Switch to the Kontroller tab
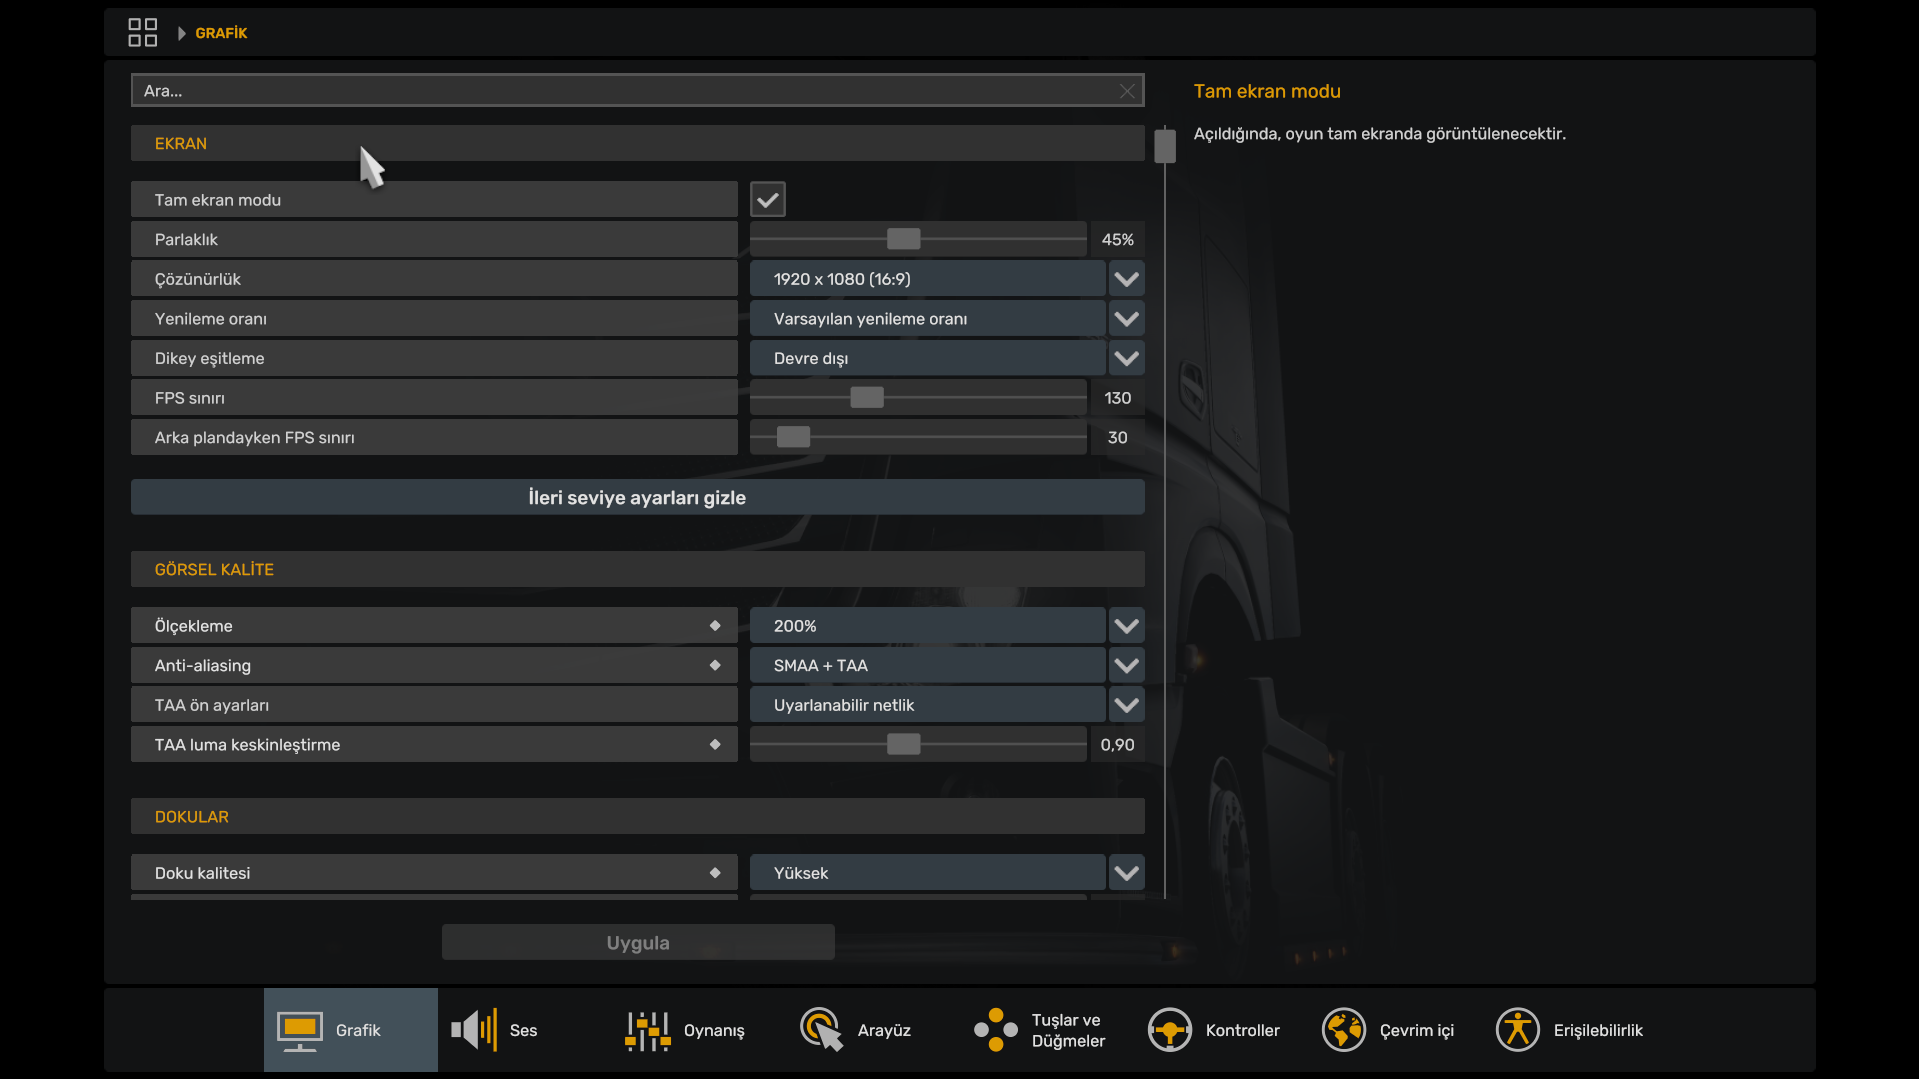 [x=1220, y=1030]
